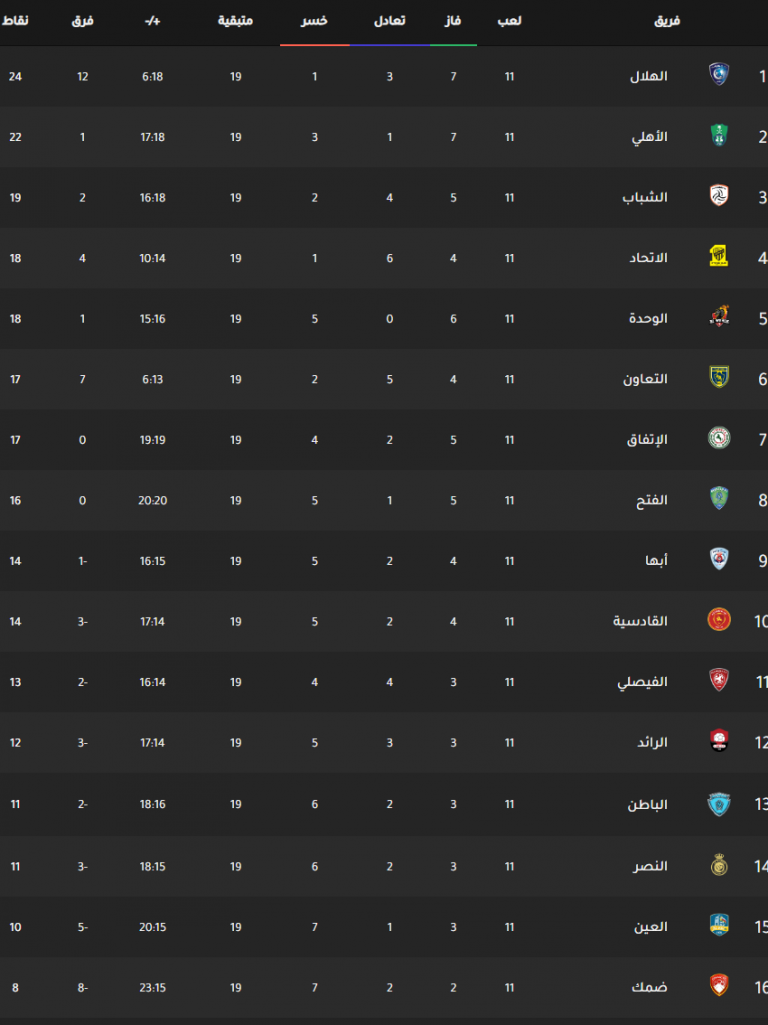Select the yellow الاتحاد club badge
The height and width of the screenshot is (1025, 768).
(719, 256)
